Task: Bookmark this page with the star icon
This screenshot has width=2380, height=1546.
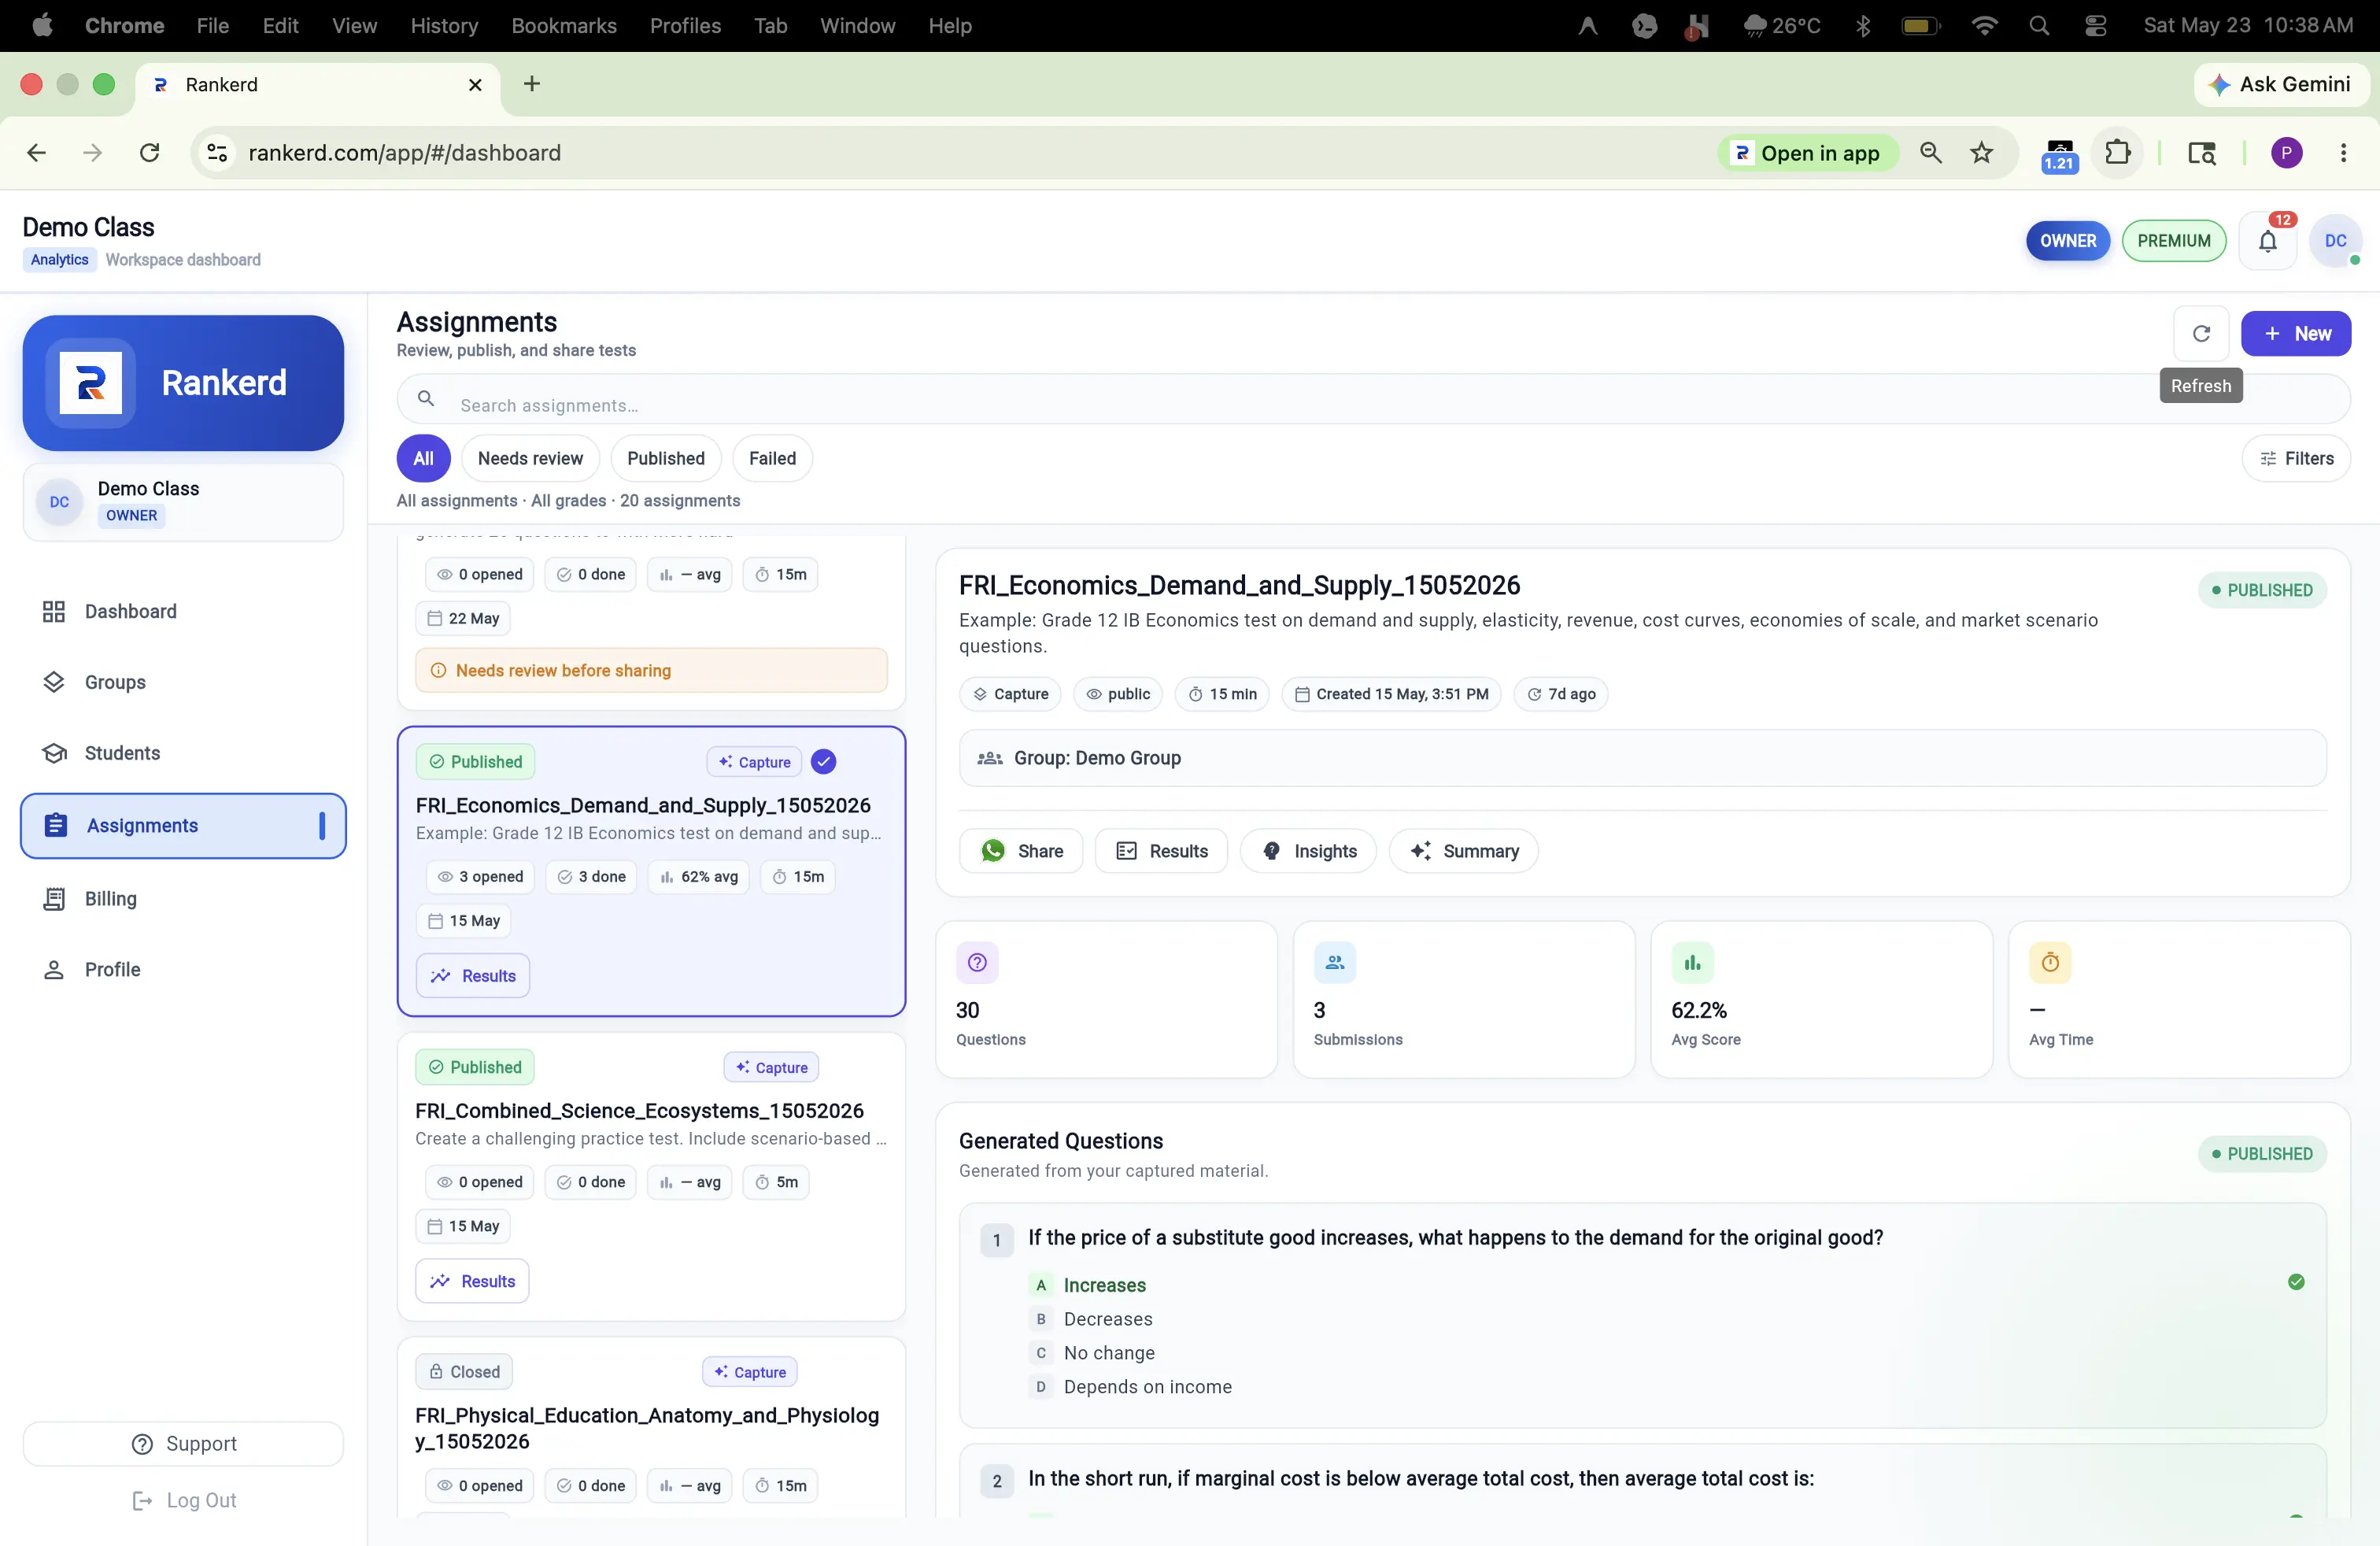Action: (x=1981, y=153)
